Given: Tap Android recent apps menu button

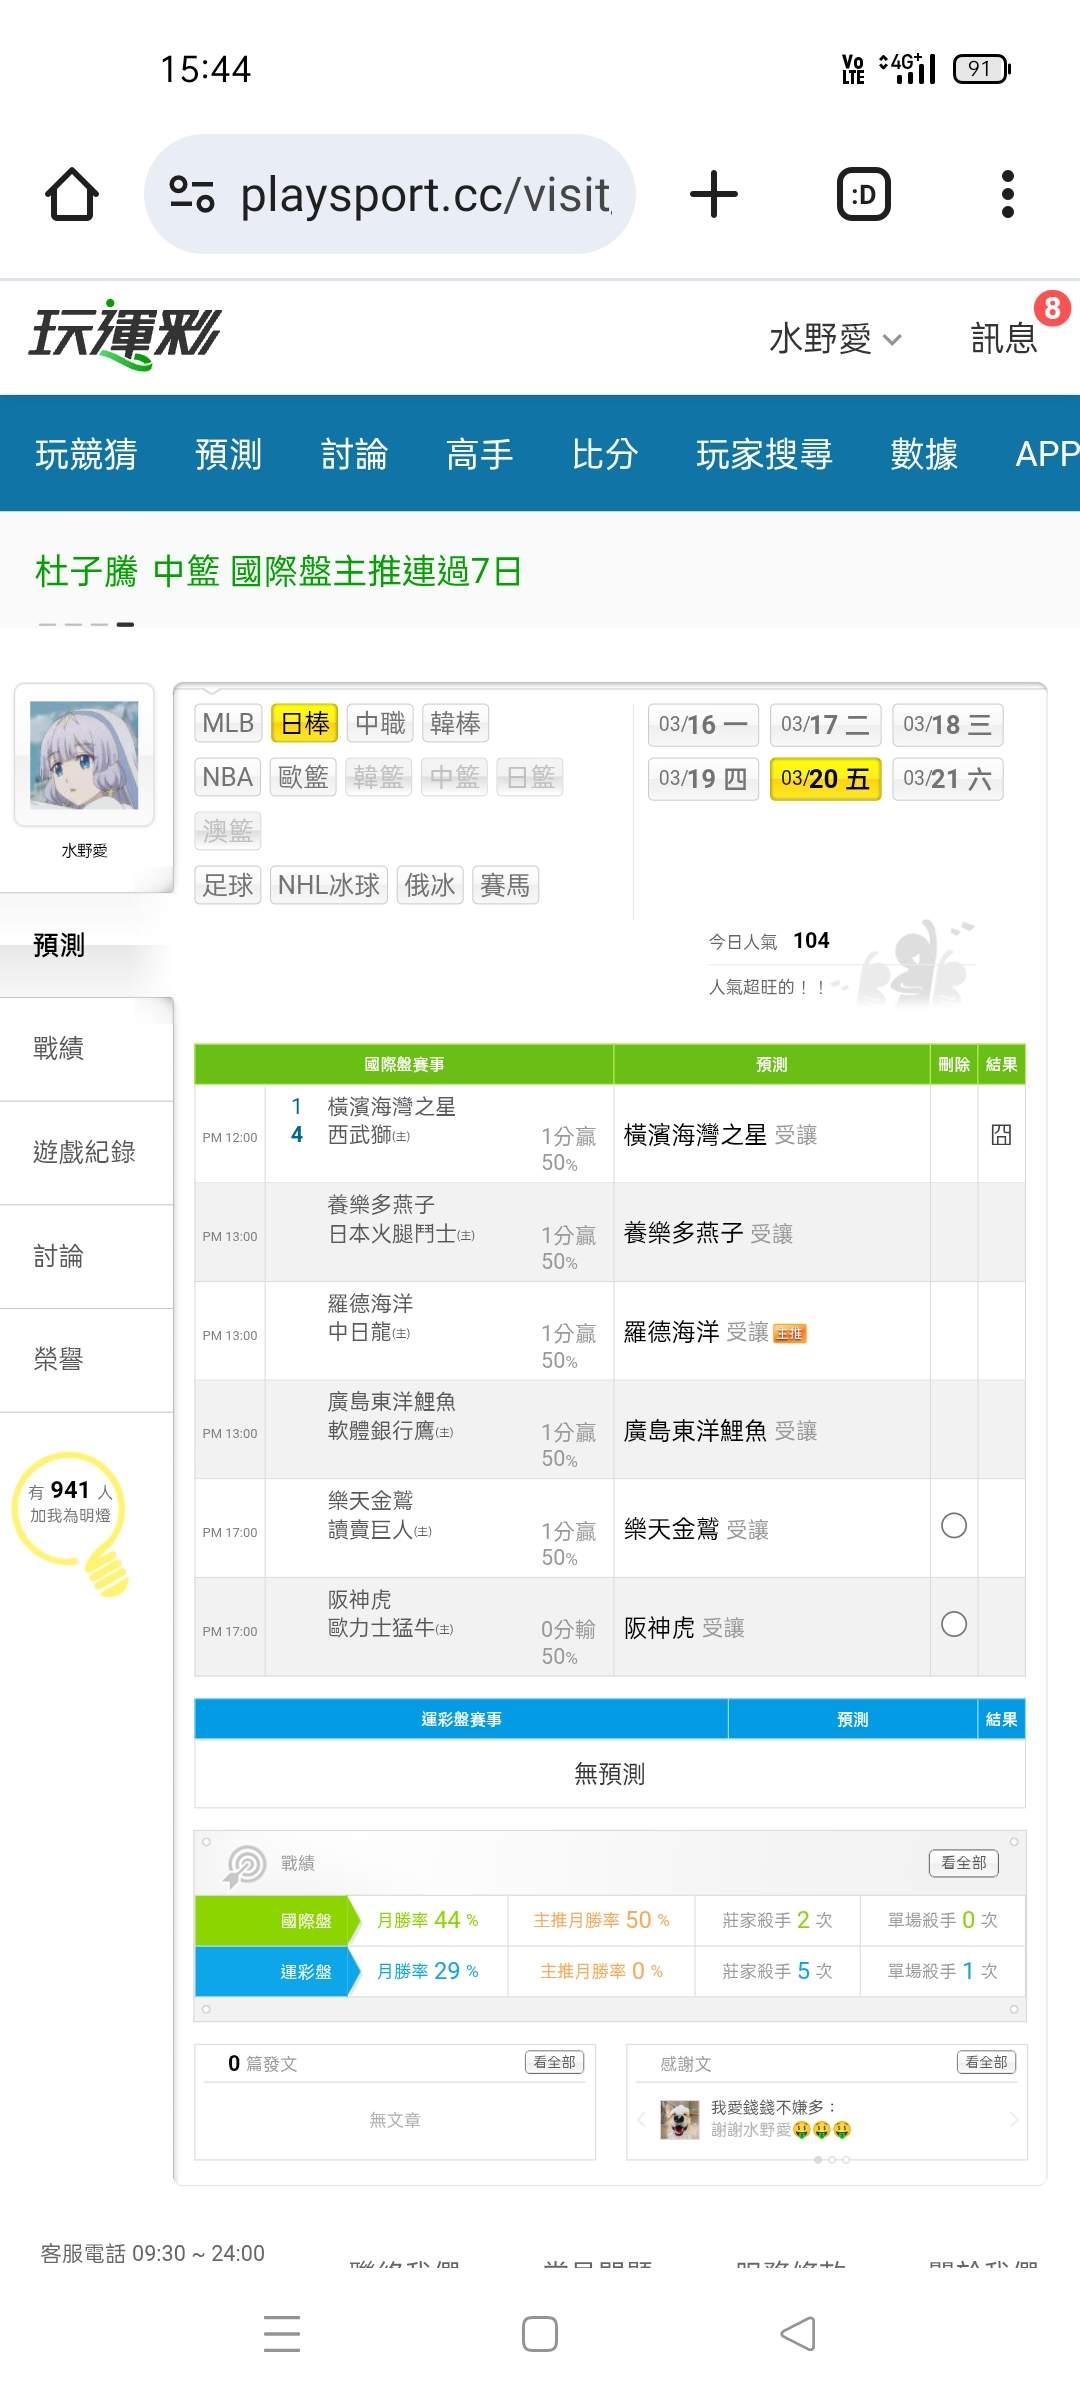Looking at the screenshot, I should 282,2333.
